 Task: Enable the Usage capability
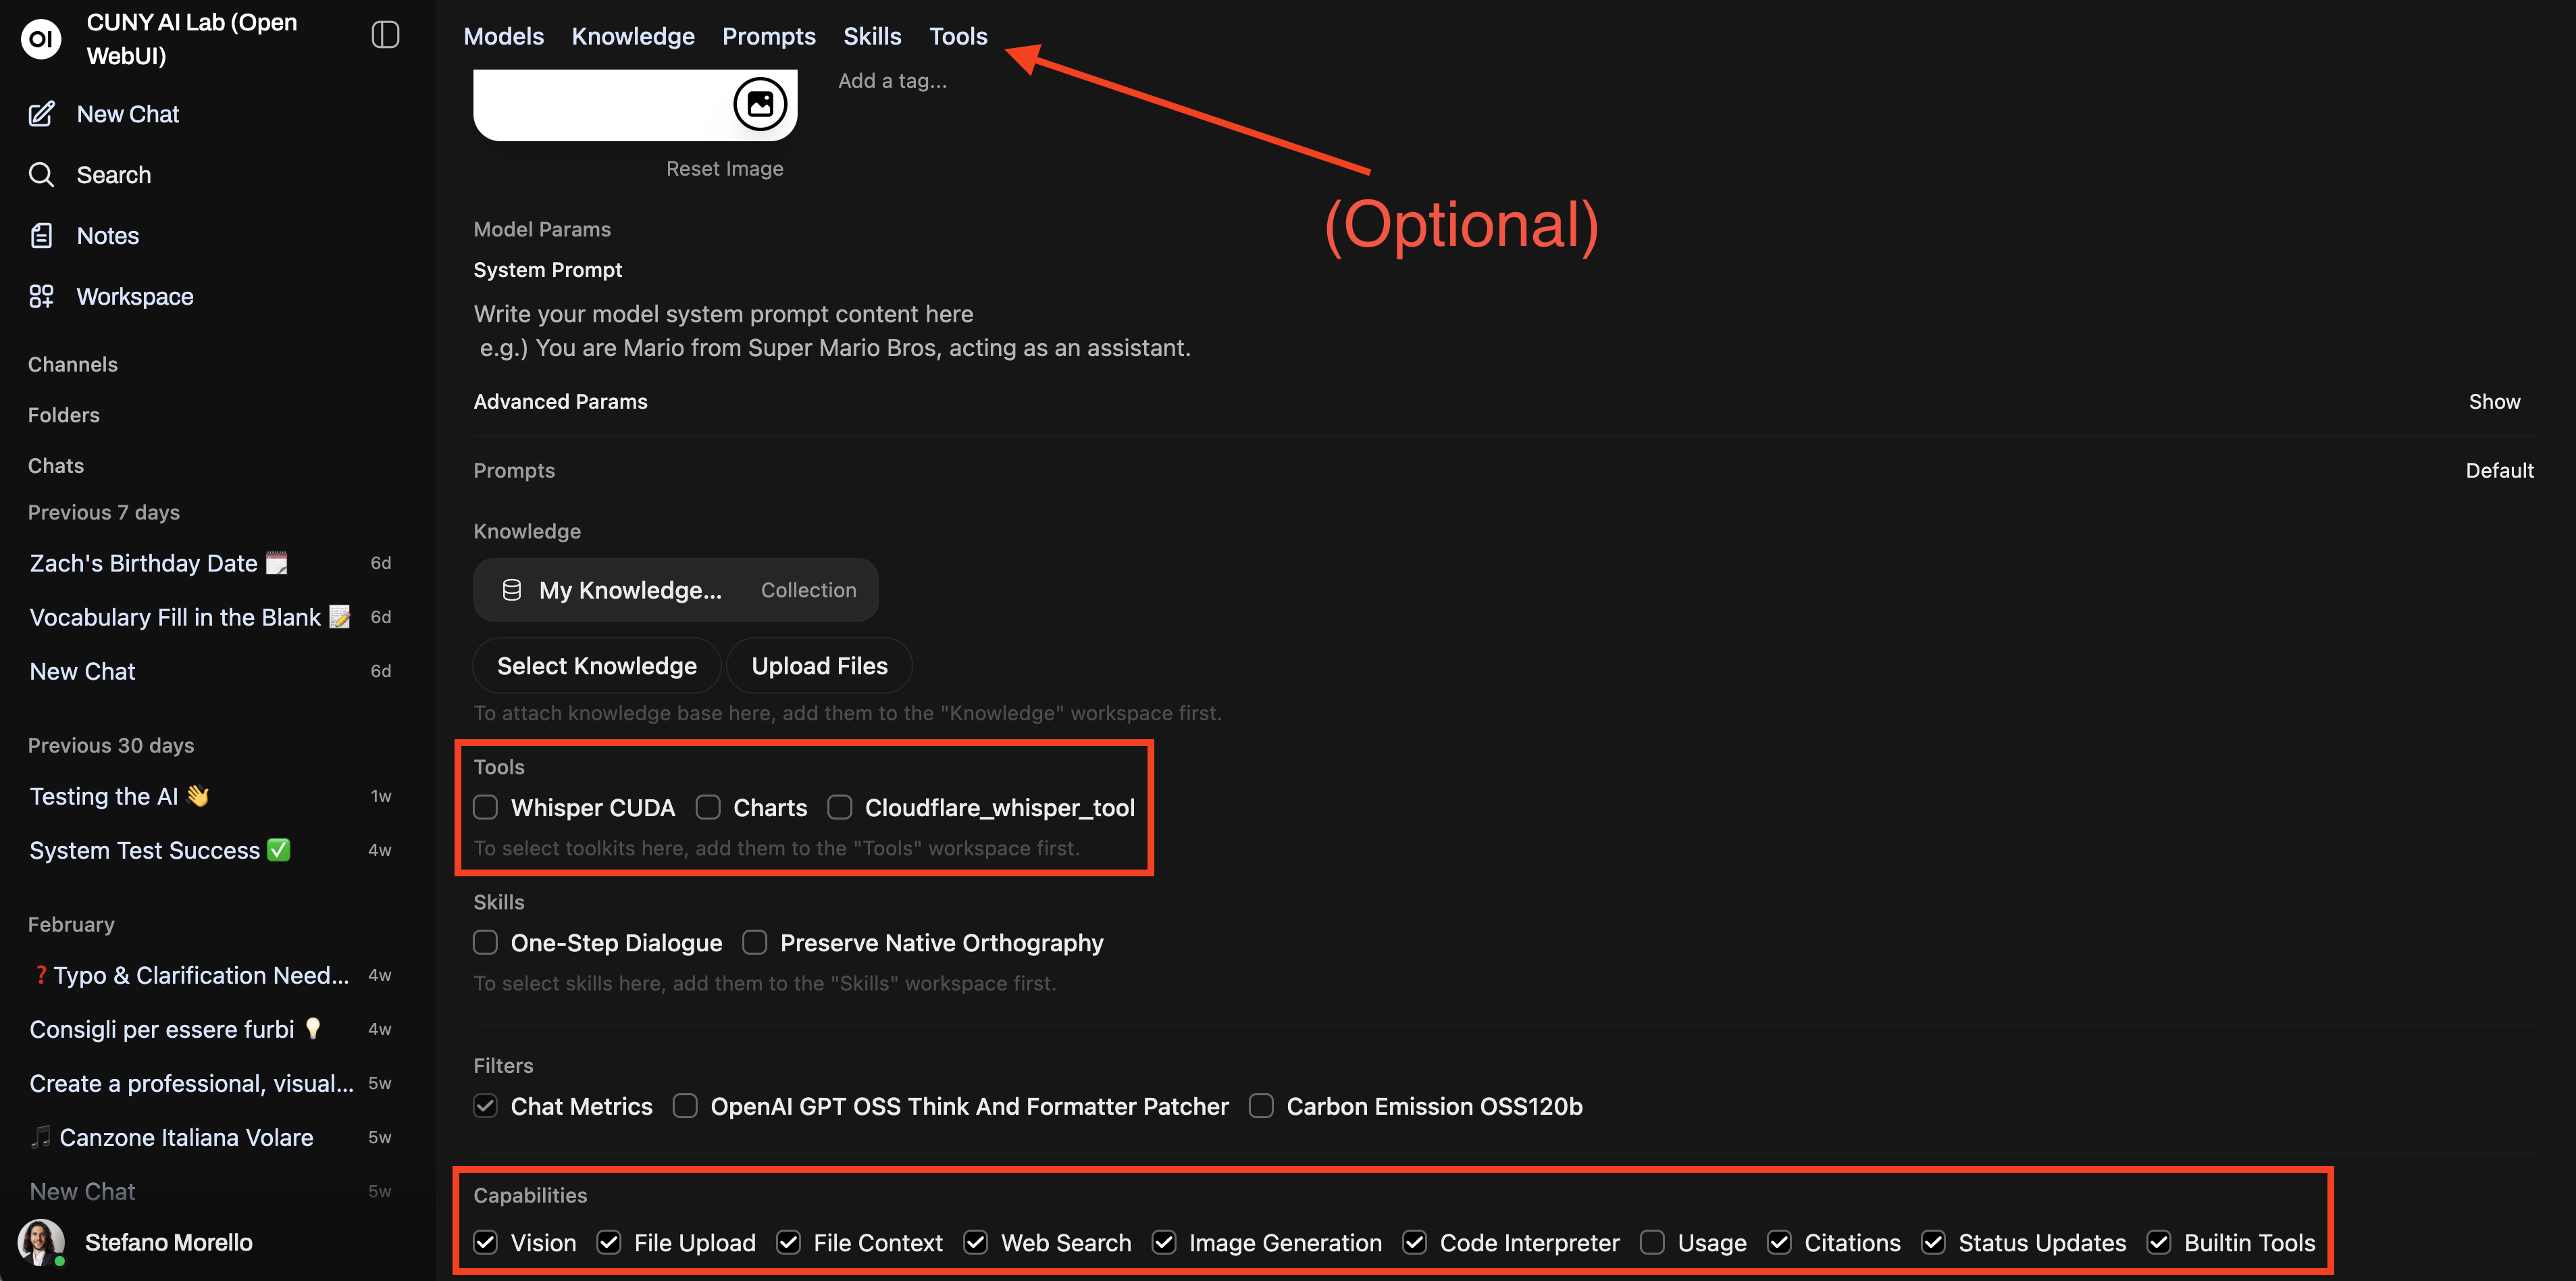(1653, 1242)
